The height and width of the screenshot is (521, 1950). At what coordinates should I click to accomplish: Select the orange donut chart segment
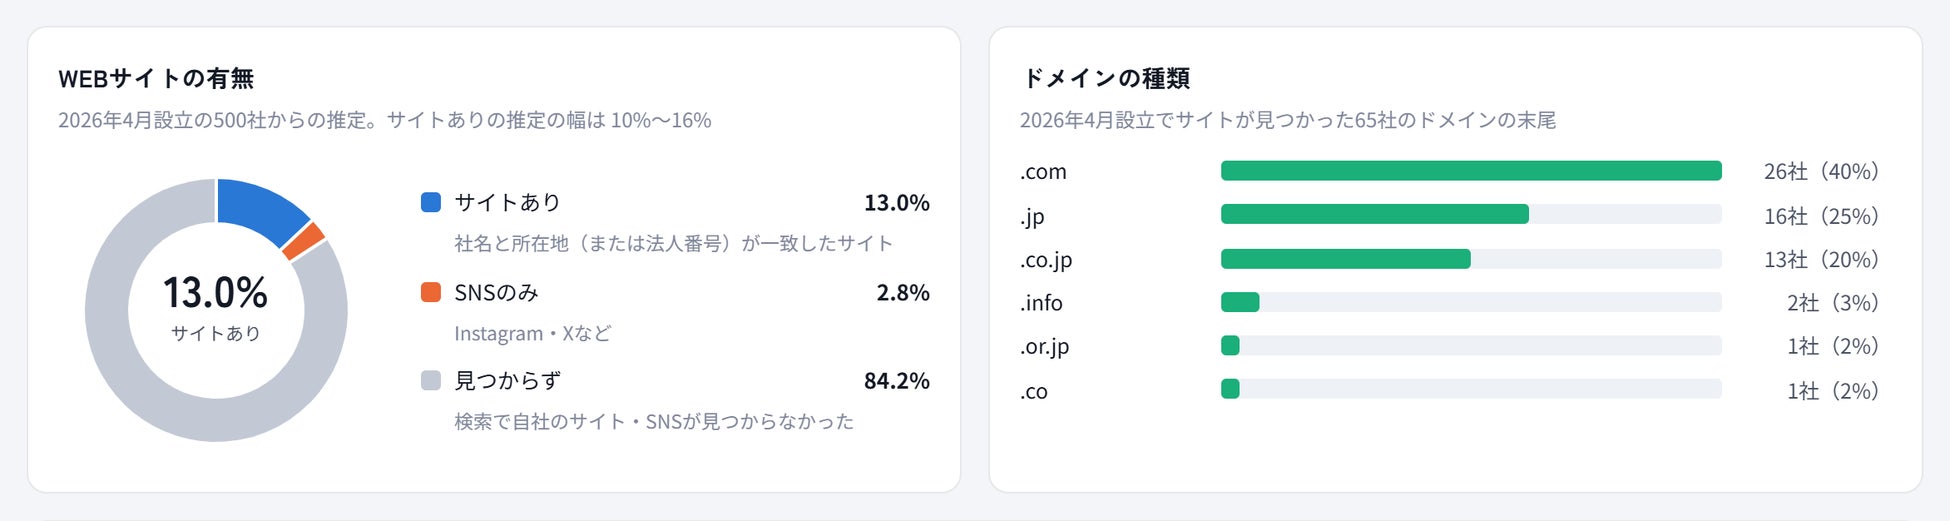pyautogui.click(x=304, y=241)
